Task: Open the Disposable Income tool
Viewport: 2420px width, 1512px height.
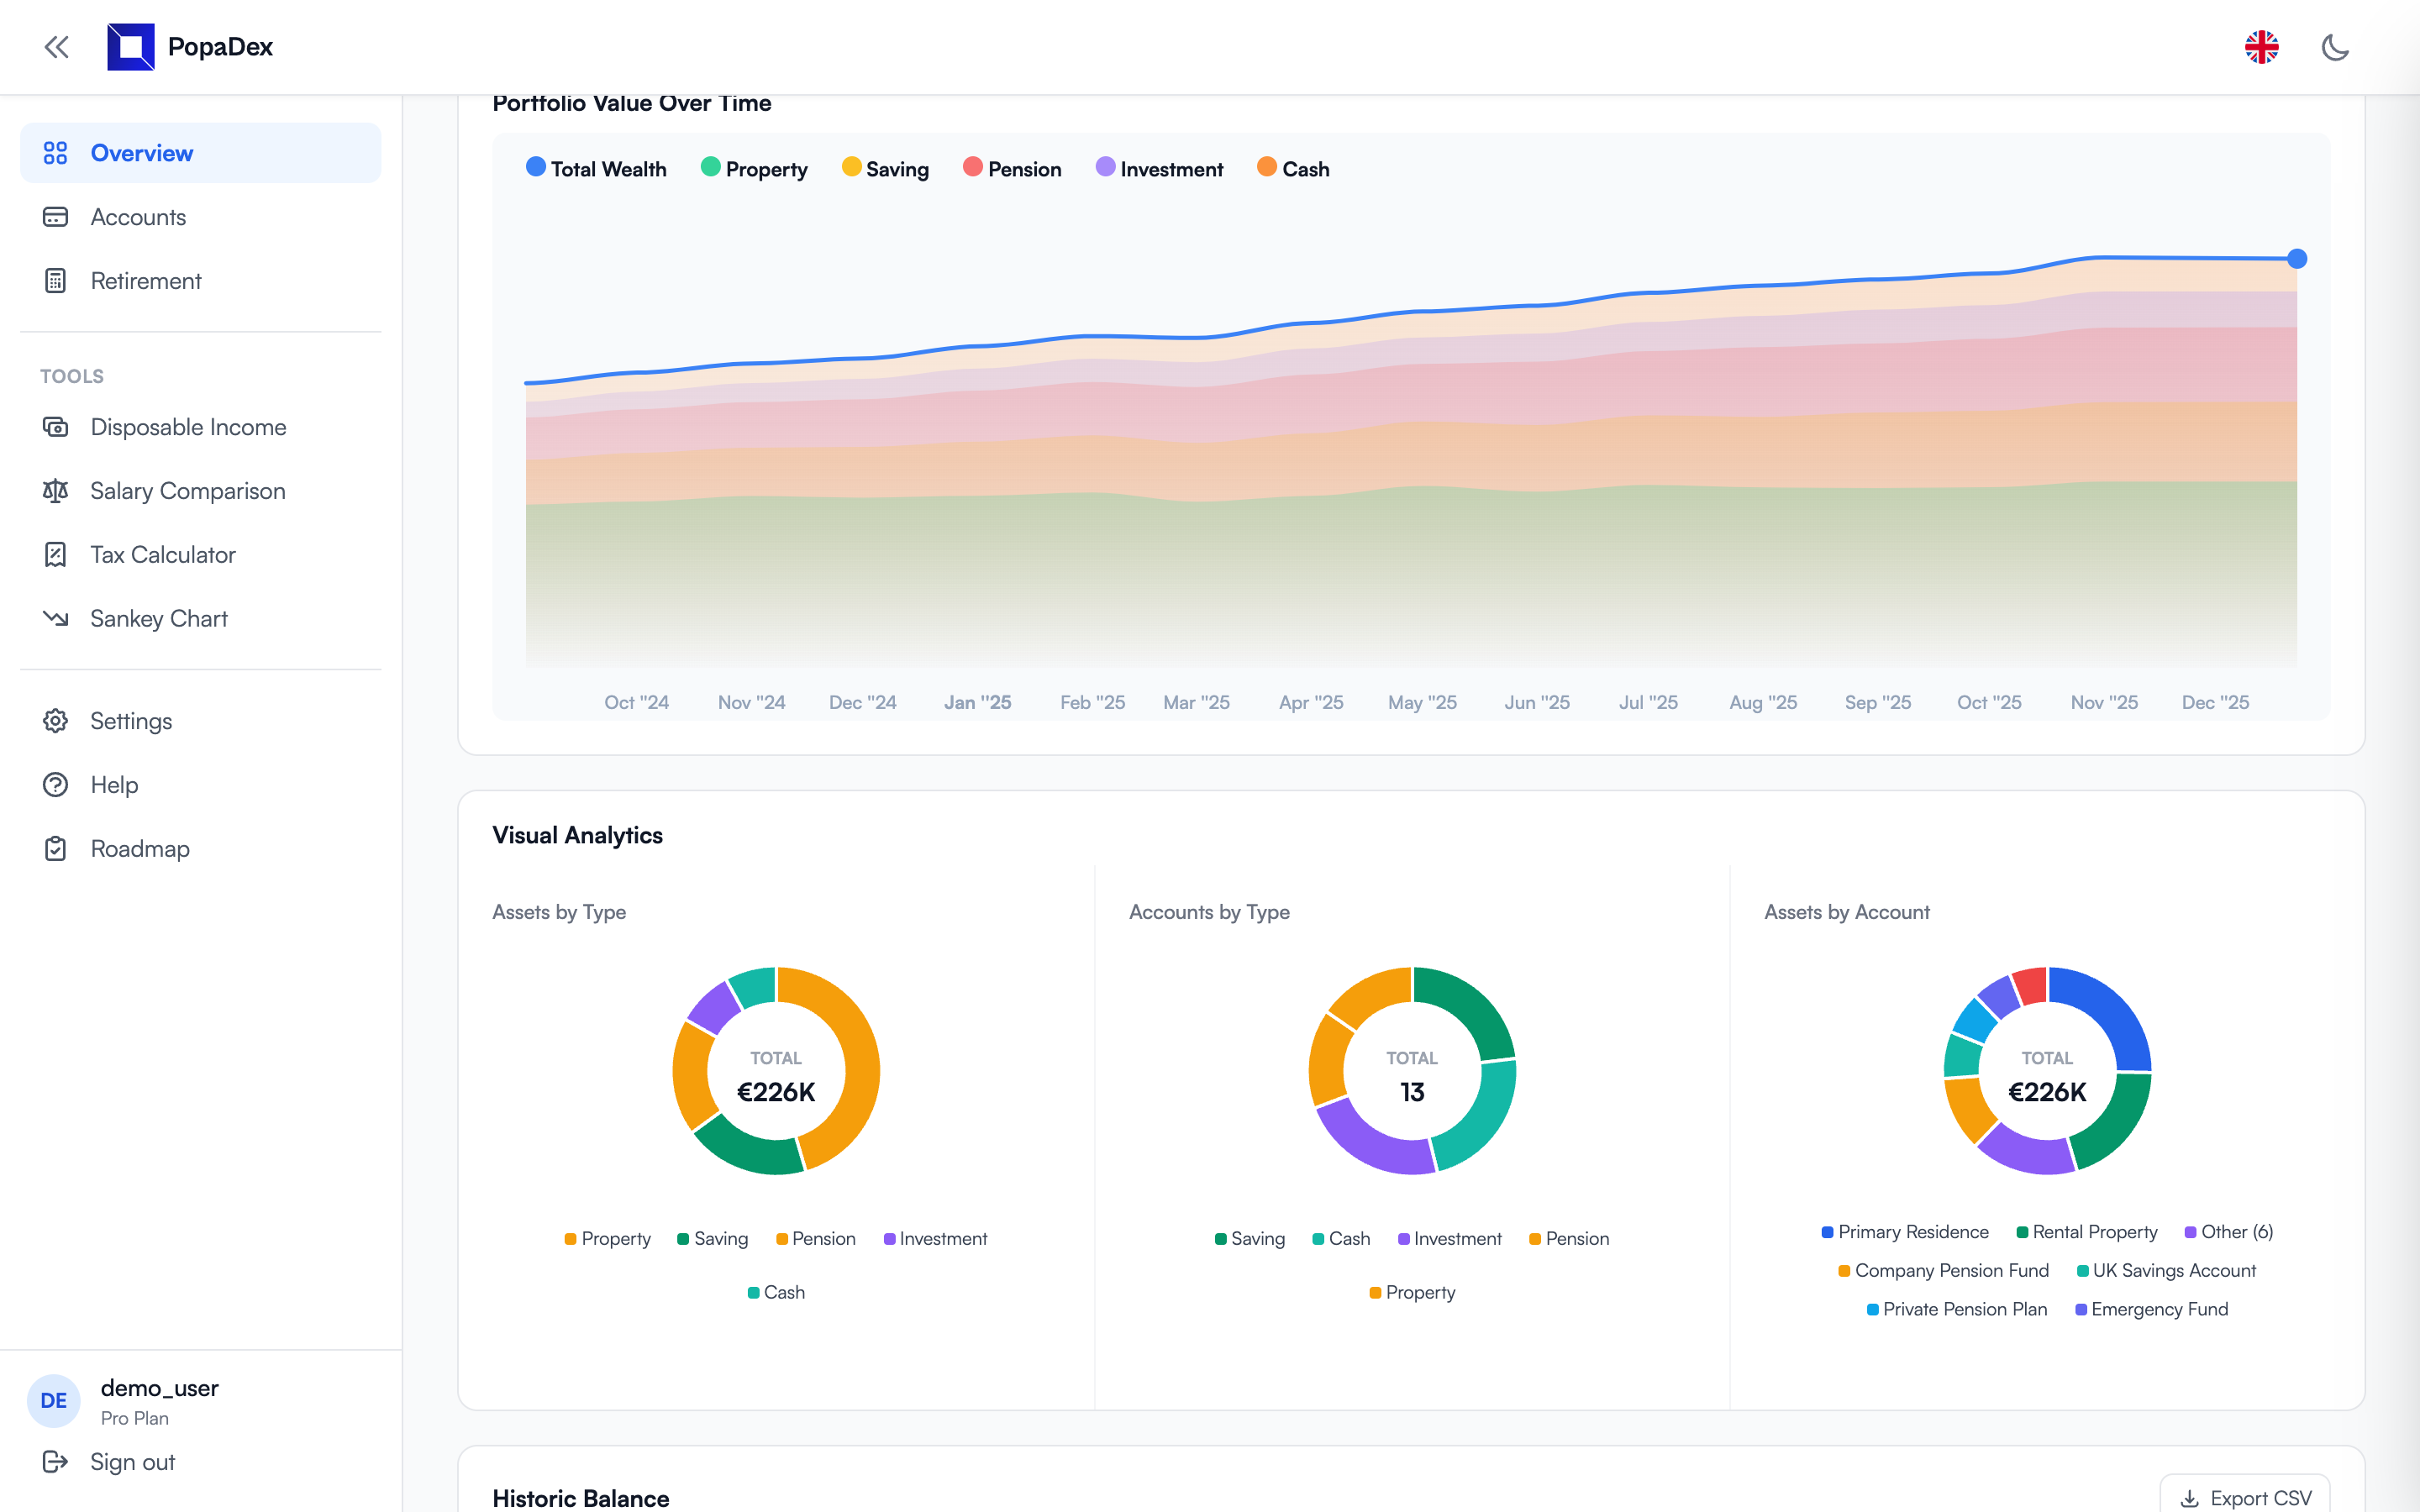Action: tap(187, 427)
